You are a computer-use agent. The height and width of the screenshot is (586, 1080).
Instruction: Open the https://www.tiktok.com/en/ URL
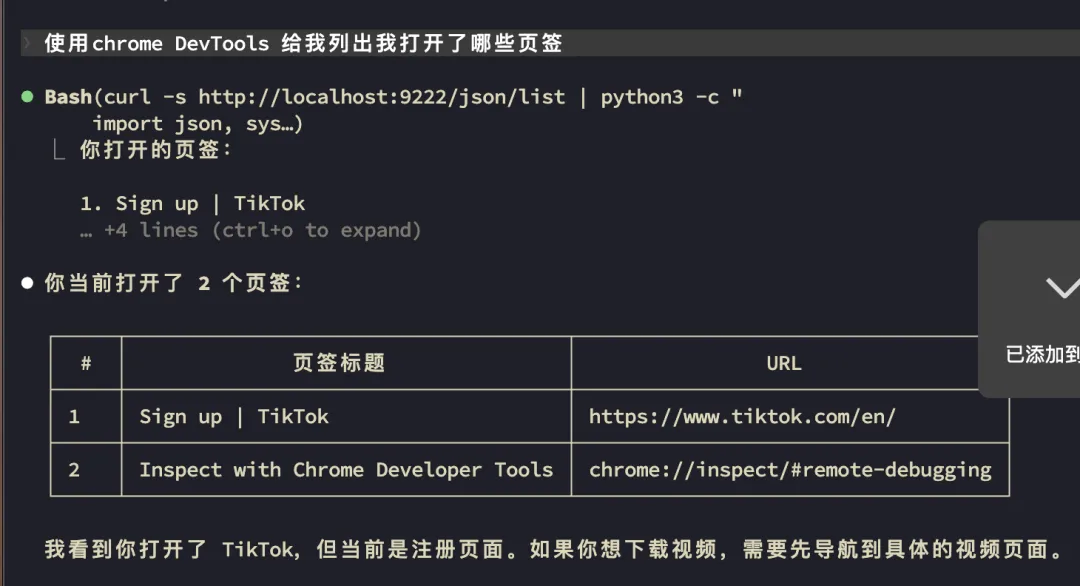tap(742, 416)
